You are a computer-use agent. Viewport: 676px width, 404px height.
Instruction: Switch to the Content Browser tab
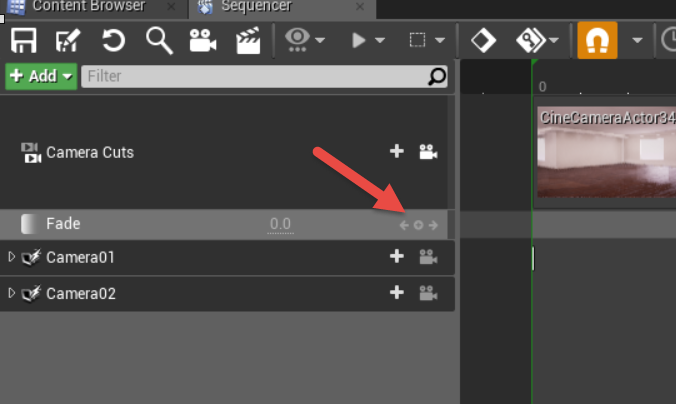(x=88, y=6)
